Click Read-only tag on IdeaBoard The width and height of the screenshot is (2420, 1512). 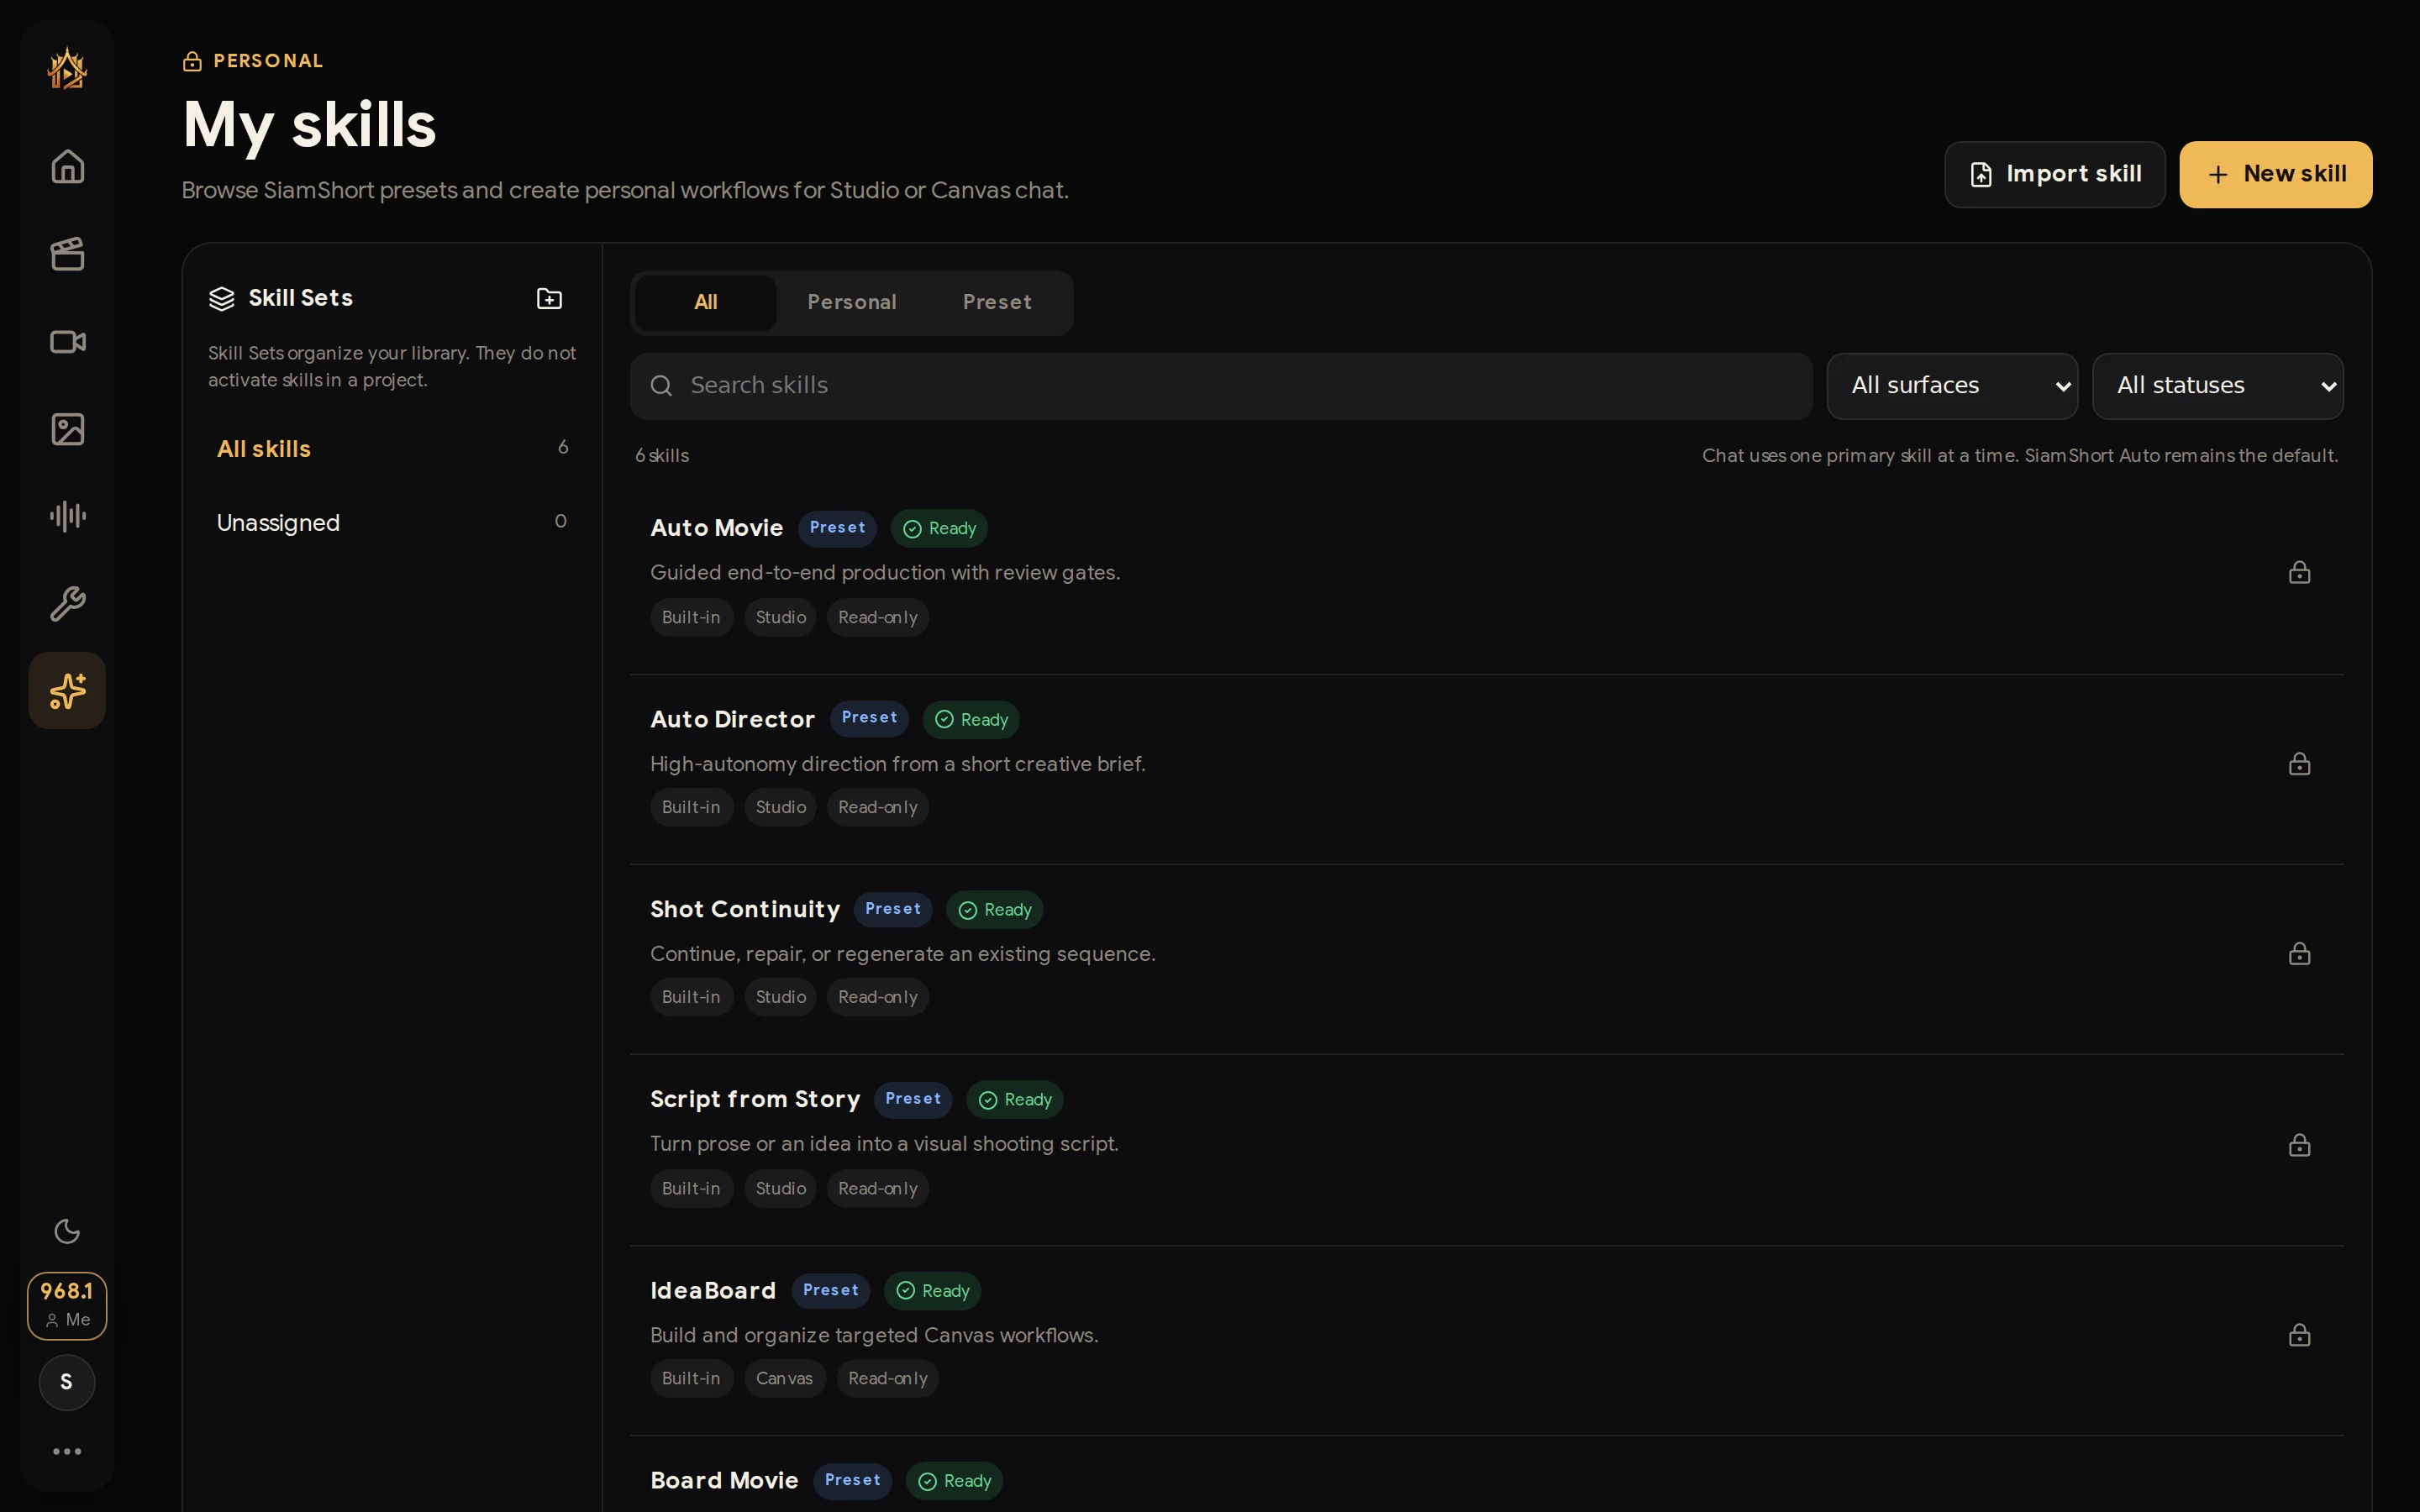point(887,1379)
